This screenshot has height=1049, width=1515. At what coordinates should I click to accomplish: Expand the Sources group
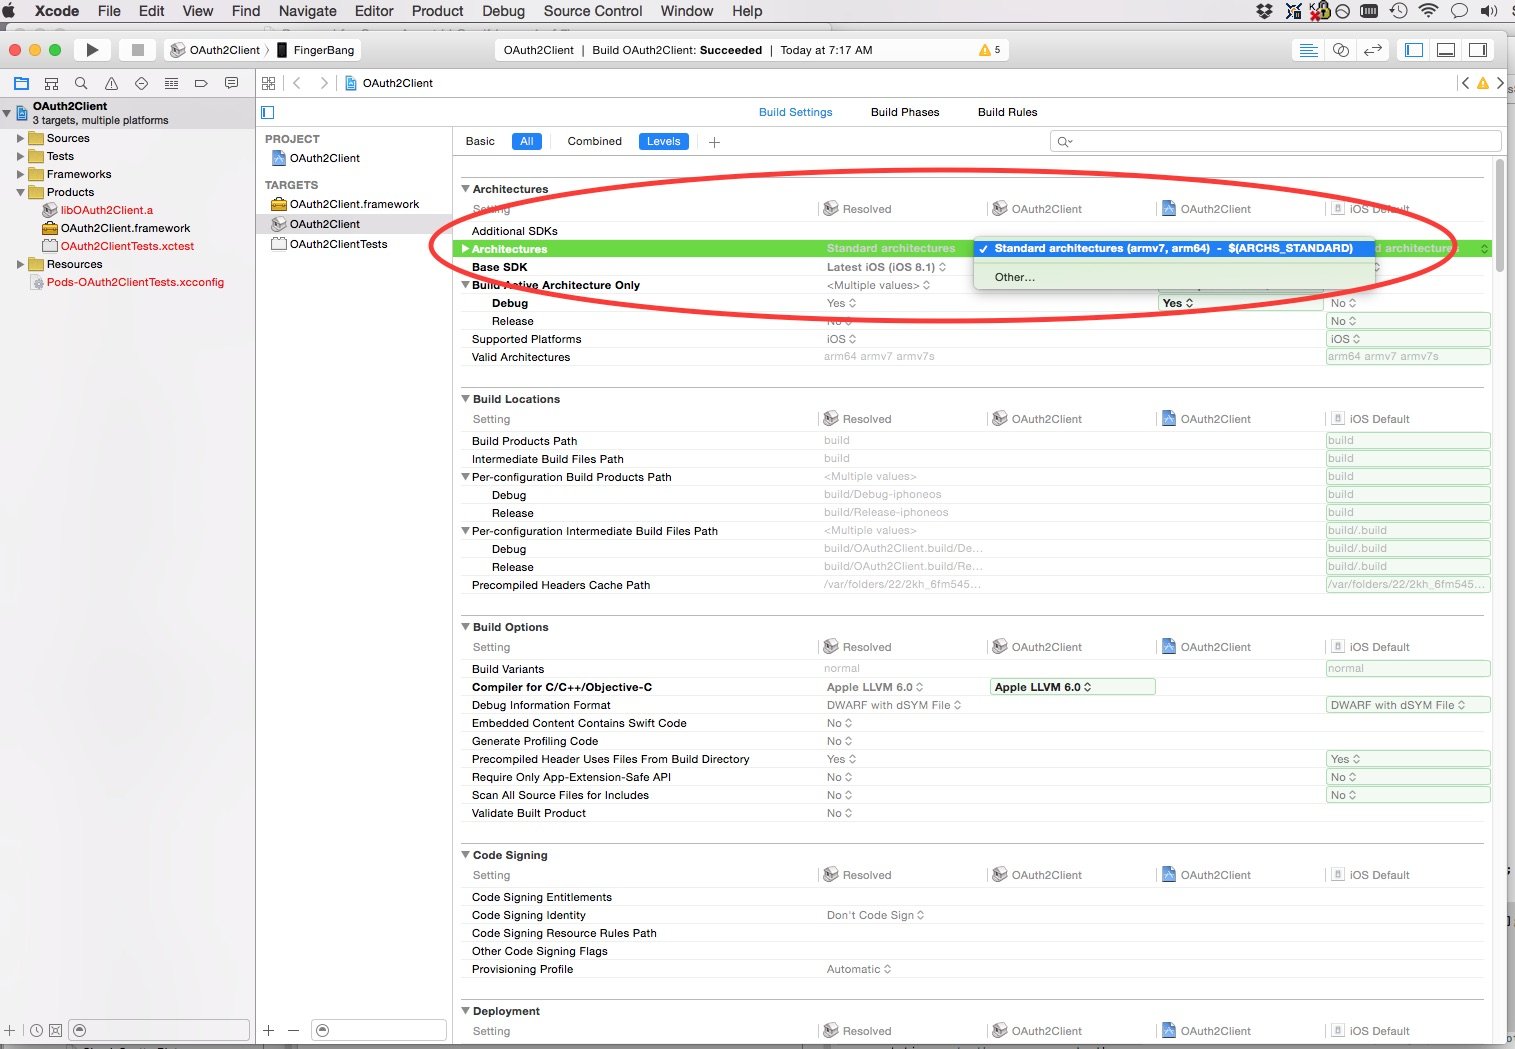[x=20, y=139]
